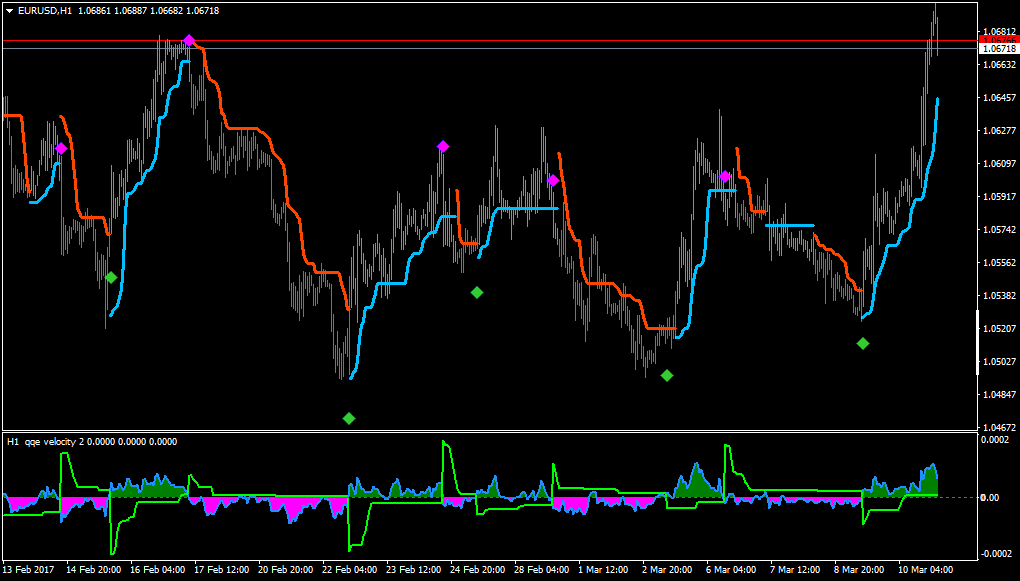Select the rightmost magenta diamond sell signal

click(725, 176)
